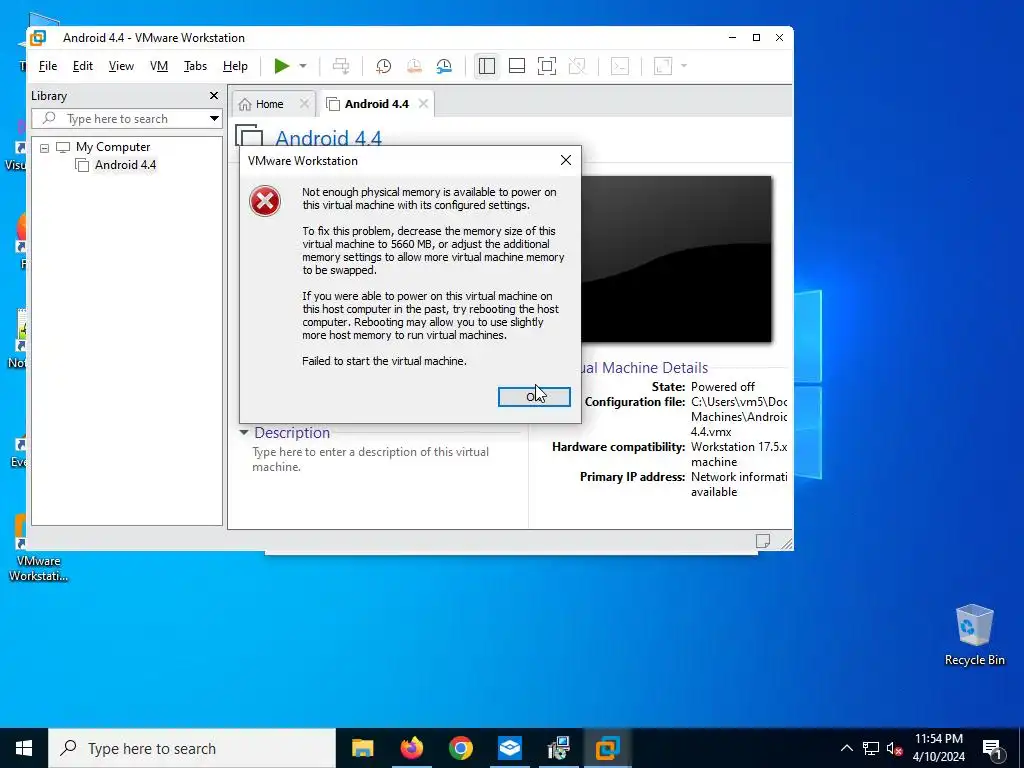Viewport: 1024px width, 768px height.
Task: Click VMware Workstation taskbar icon
Action: click(607, 748)
